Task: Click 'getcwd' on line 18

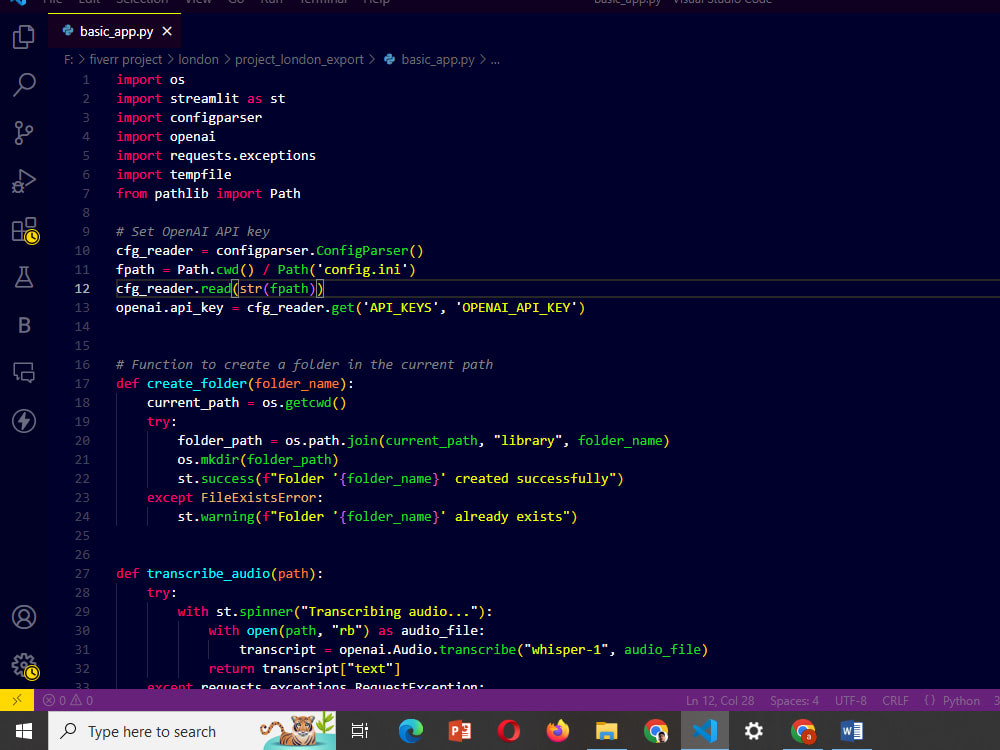Action: [308, 402]
